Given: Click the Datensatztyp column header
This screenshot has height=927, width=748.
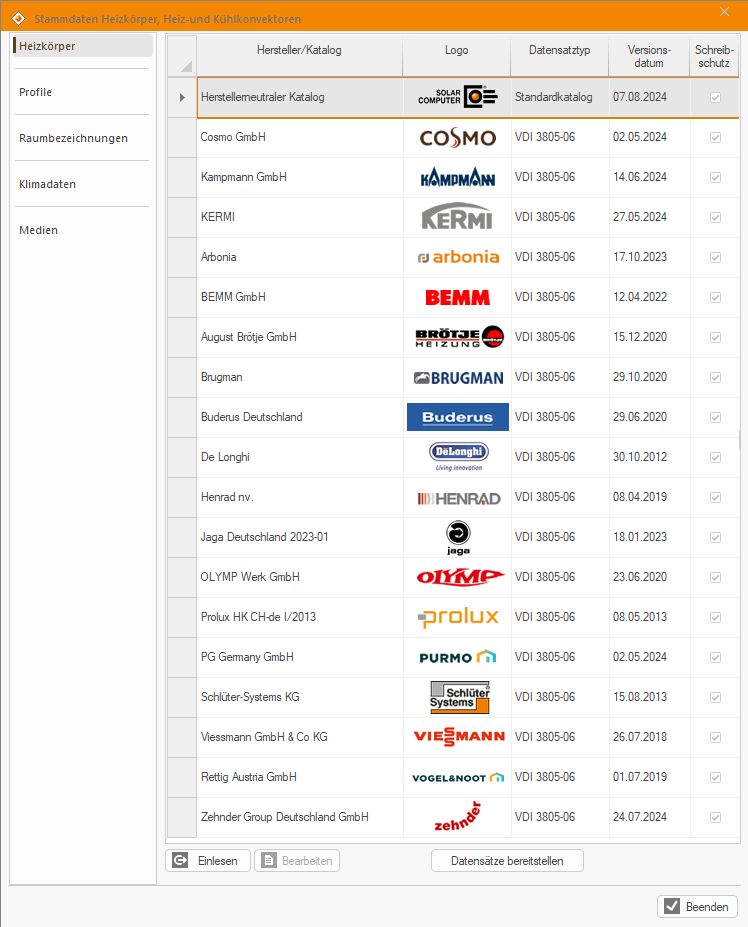Looking at the screenshot, I should click(559, 56).
